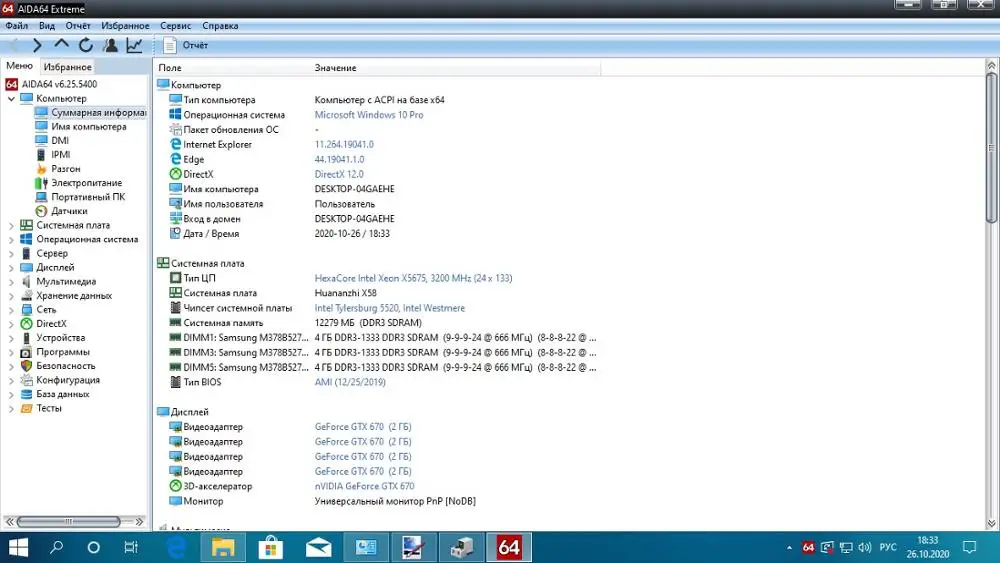Click the Программы tree icon
Viewport: 1000px width, 563px height.
26,352
